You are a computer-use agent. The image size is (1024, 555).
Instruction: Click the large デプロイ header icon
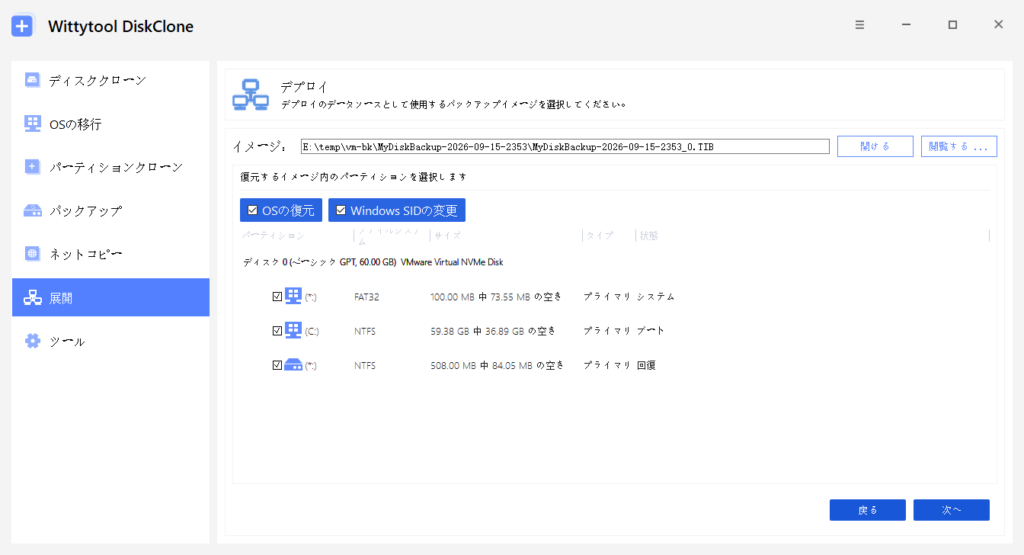click(x=251, y=95)
